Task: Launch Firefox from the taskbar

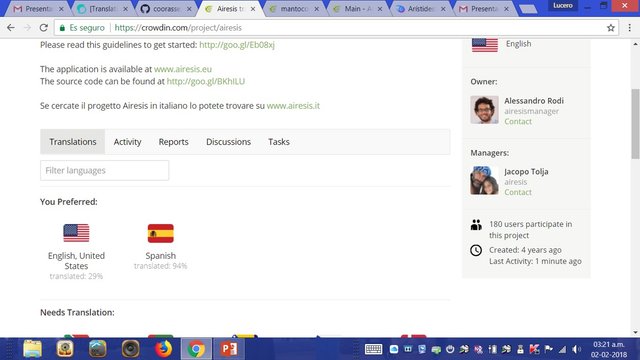Action: pos(163,349)
